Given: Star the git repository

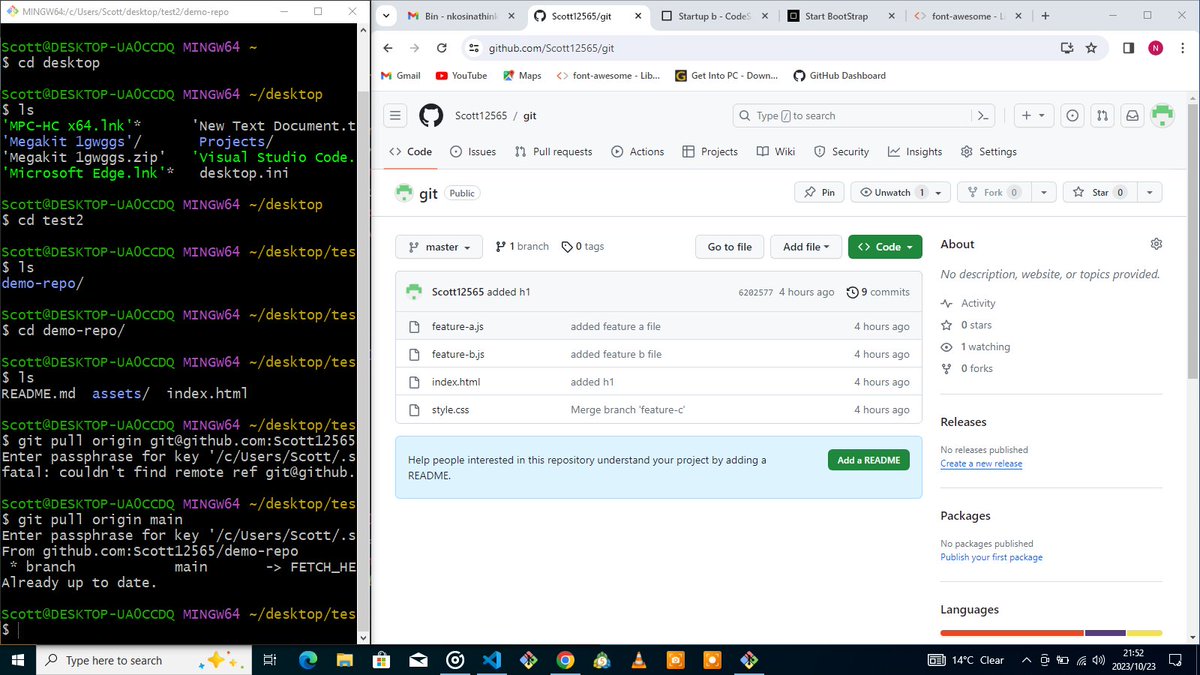Looking at the screenshot, I should coord(1099,192).
